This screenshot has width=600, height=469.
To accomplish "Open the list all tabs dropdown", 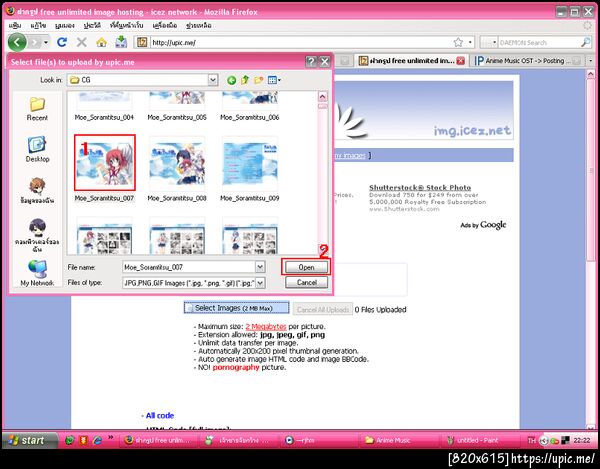I will (x=590, y=61).
